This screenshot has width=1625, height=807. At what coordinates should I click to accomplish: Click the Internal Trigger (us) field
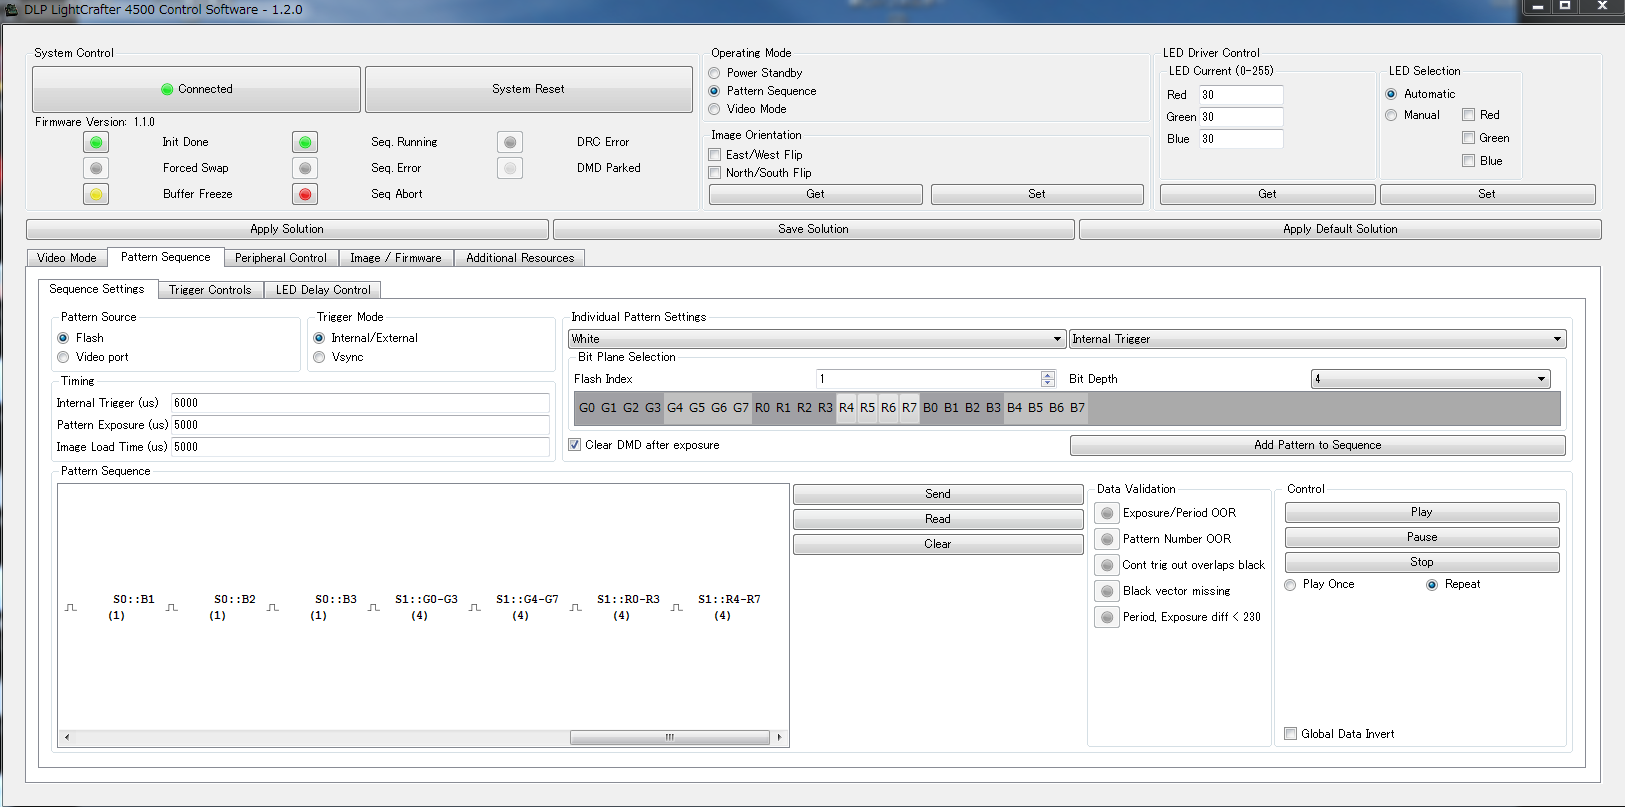tap(360, 403)
